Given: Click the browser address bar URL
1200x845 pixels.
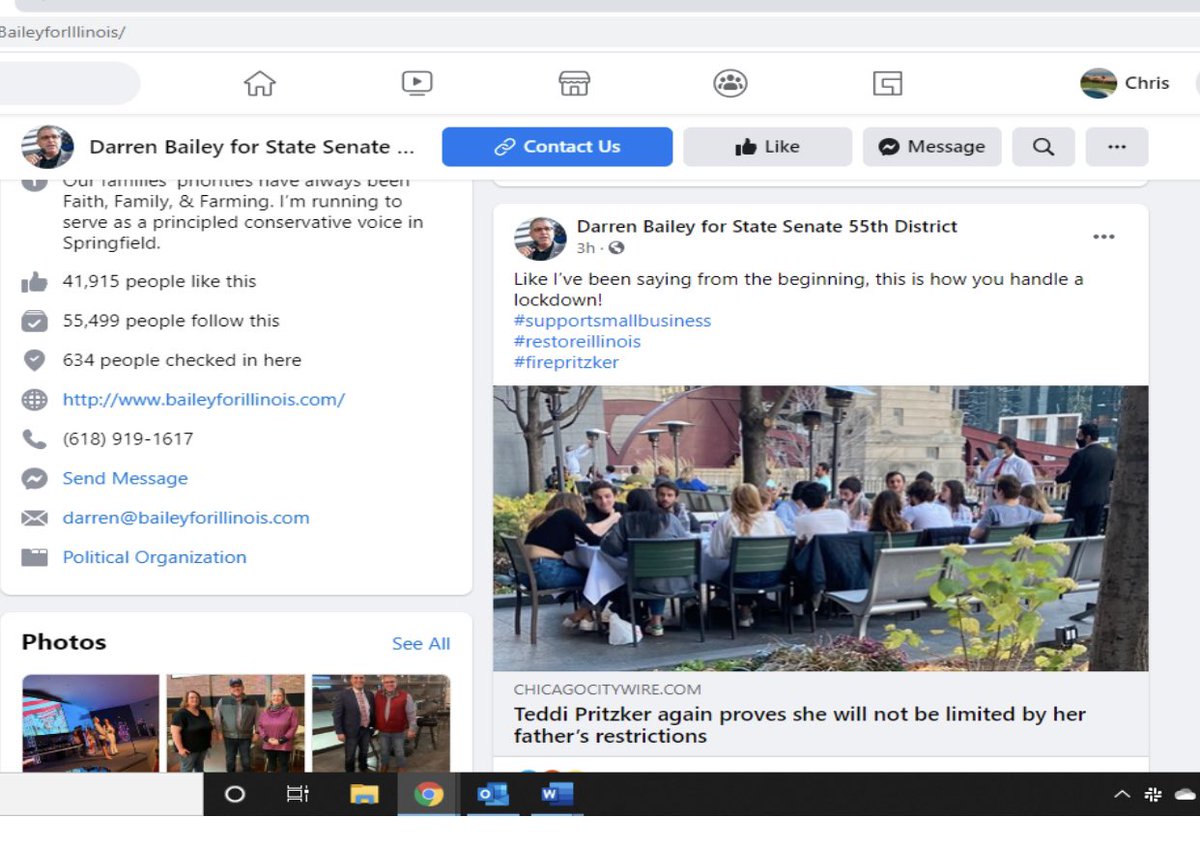Looking at the screenshot, I should click(x=62, y=32).
